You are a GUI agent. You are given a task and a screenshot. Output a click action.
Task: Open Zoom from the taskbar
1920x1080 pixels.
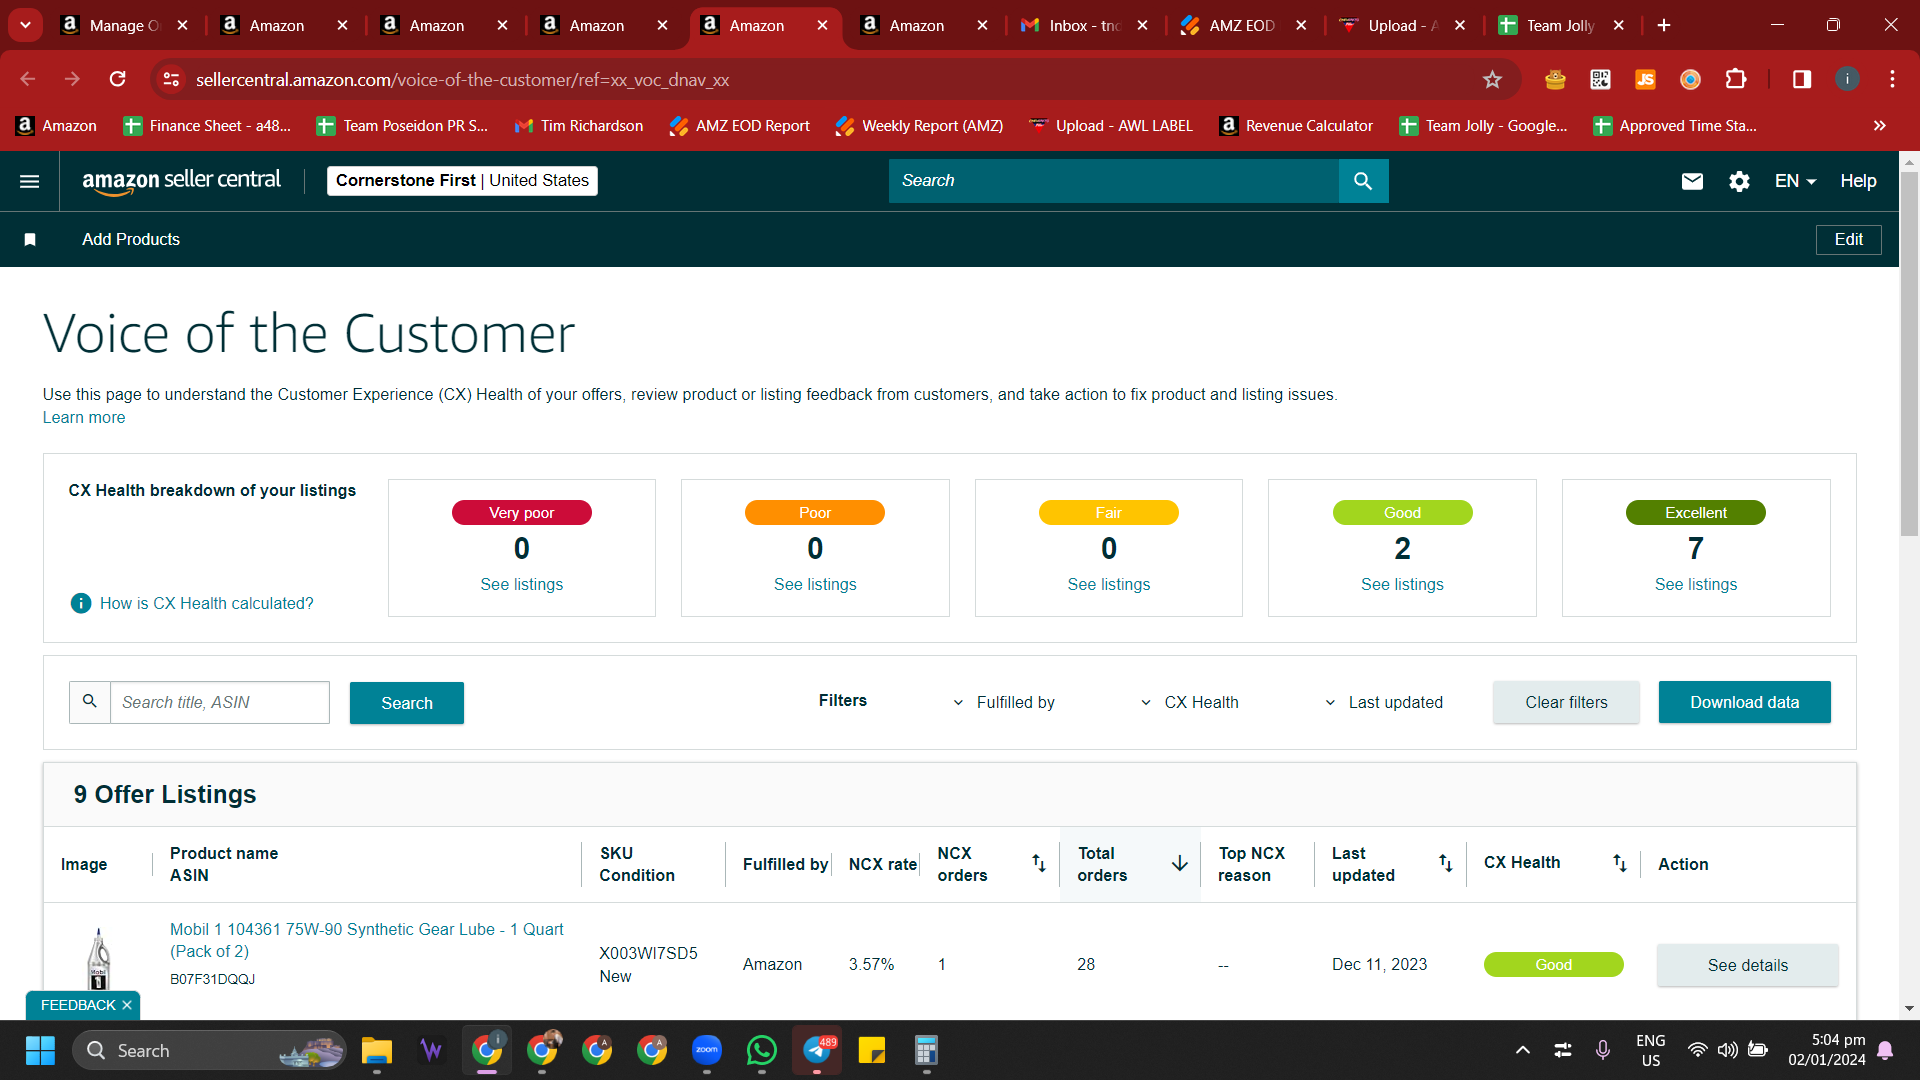click(707, 1050)
